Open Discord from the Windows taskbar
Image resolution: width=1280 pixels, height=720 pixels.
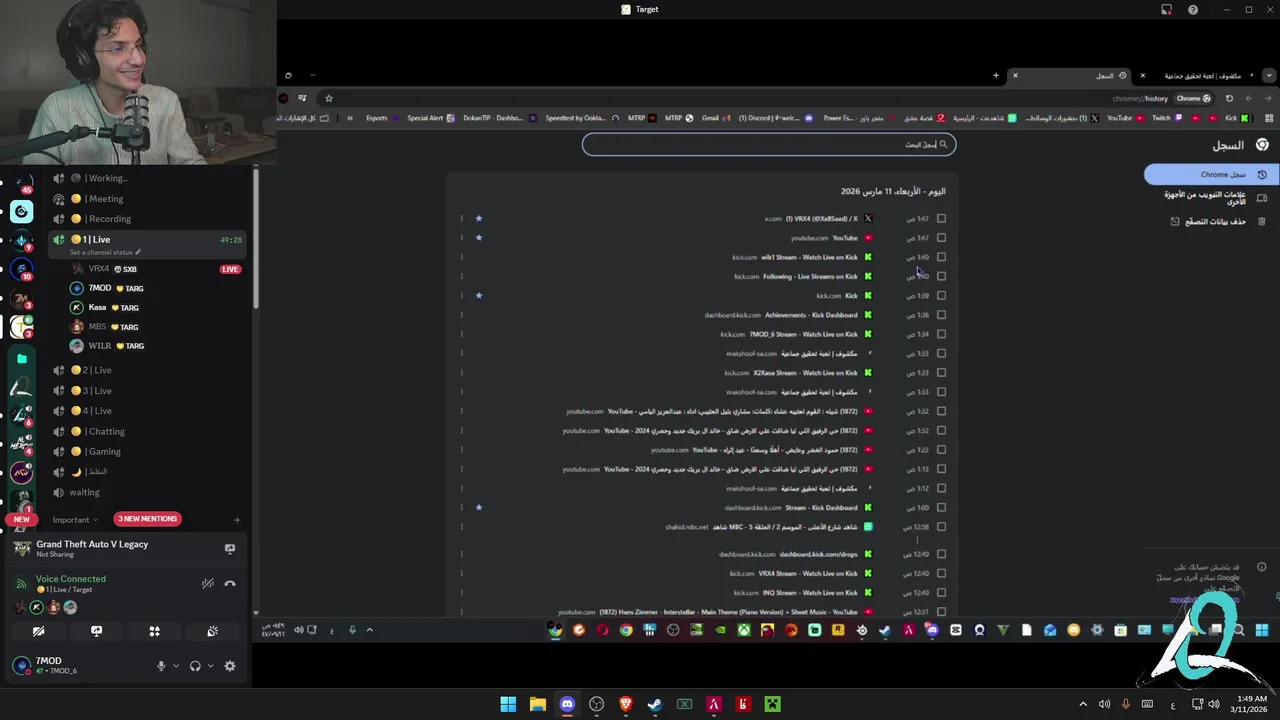coord(567,704)
